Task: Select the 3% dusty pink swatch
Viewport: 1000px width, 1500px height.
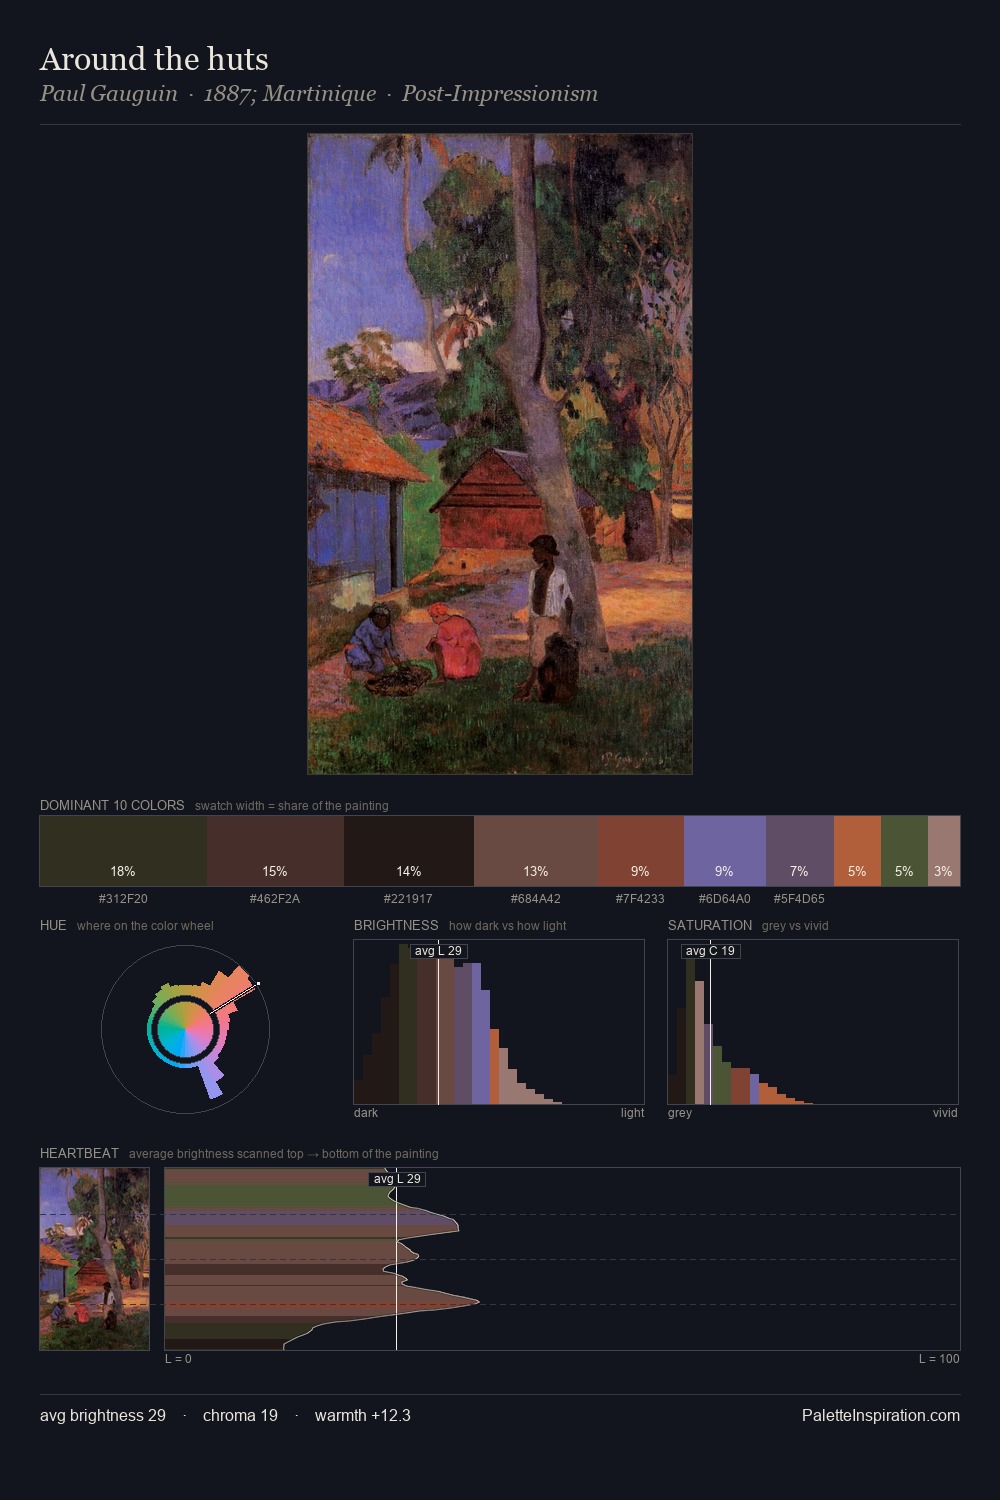Action: coord(944,851)
